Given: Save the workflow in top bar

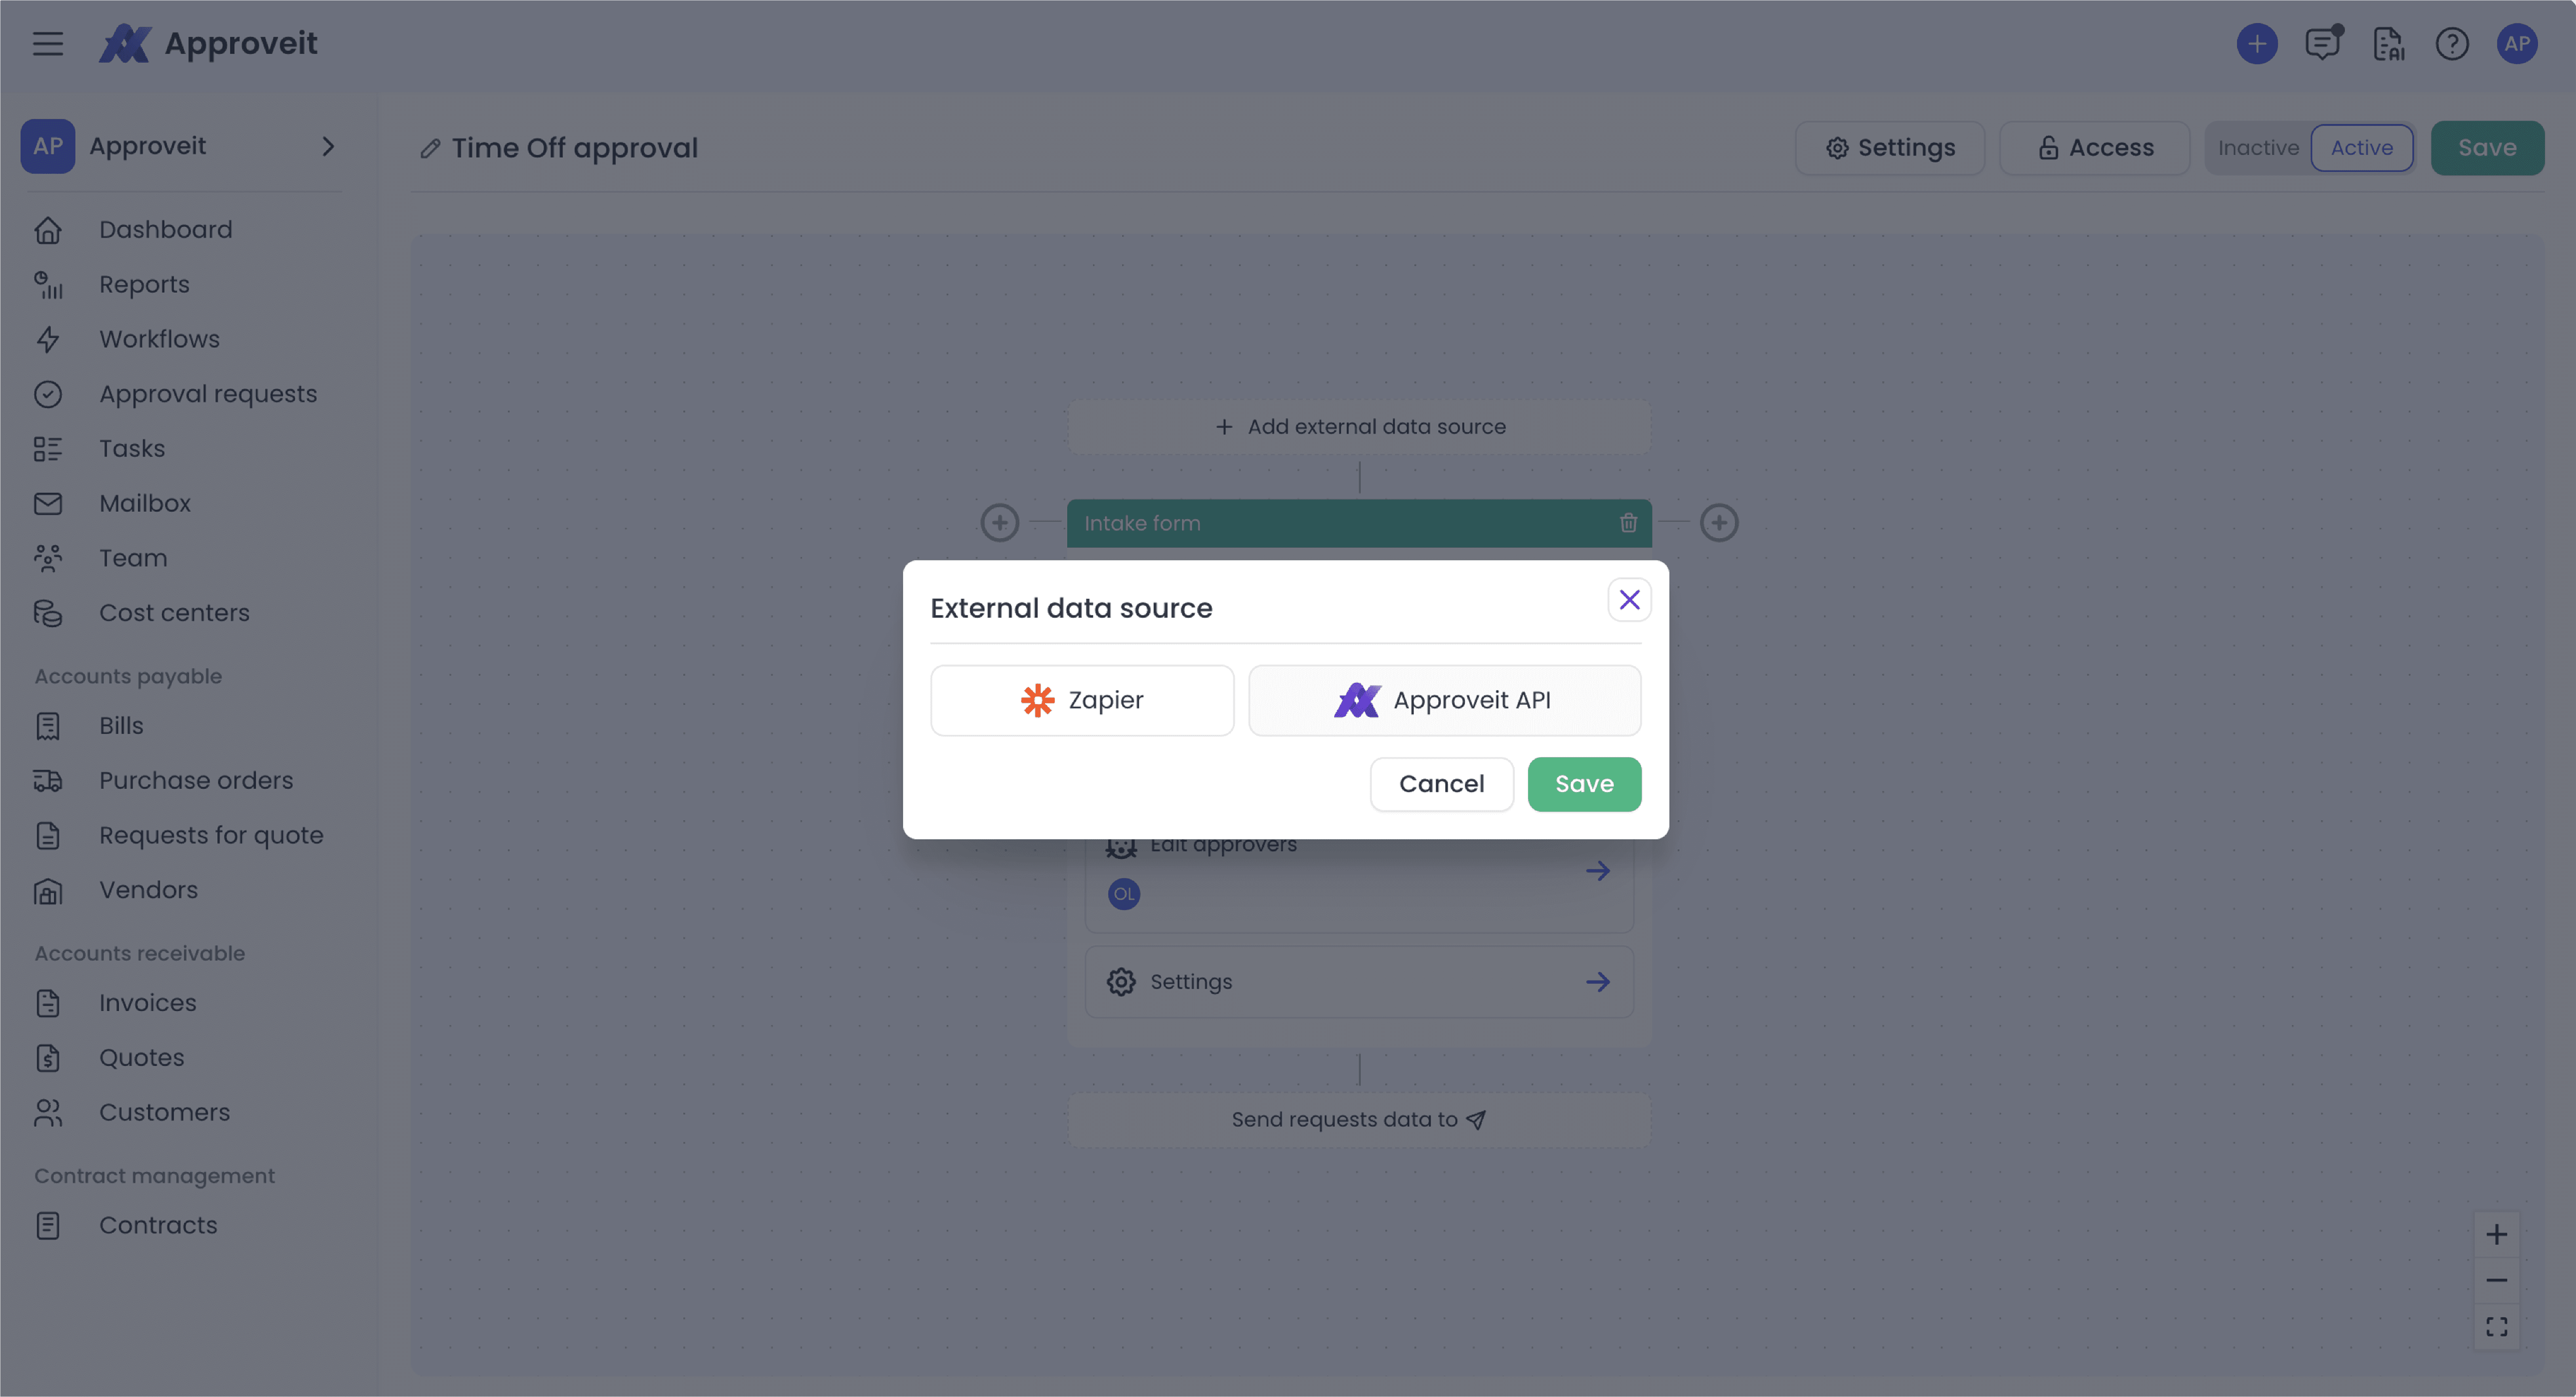Looking at the screenshot, I should tap(2487, 148).
